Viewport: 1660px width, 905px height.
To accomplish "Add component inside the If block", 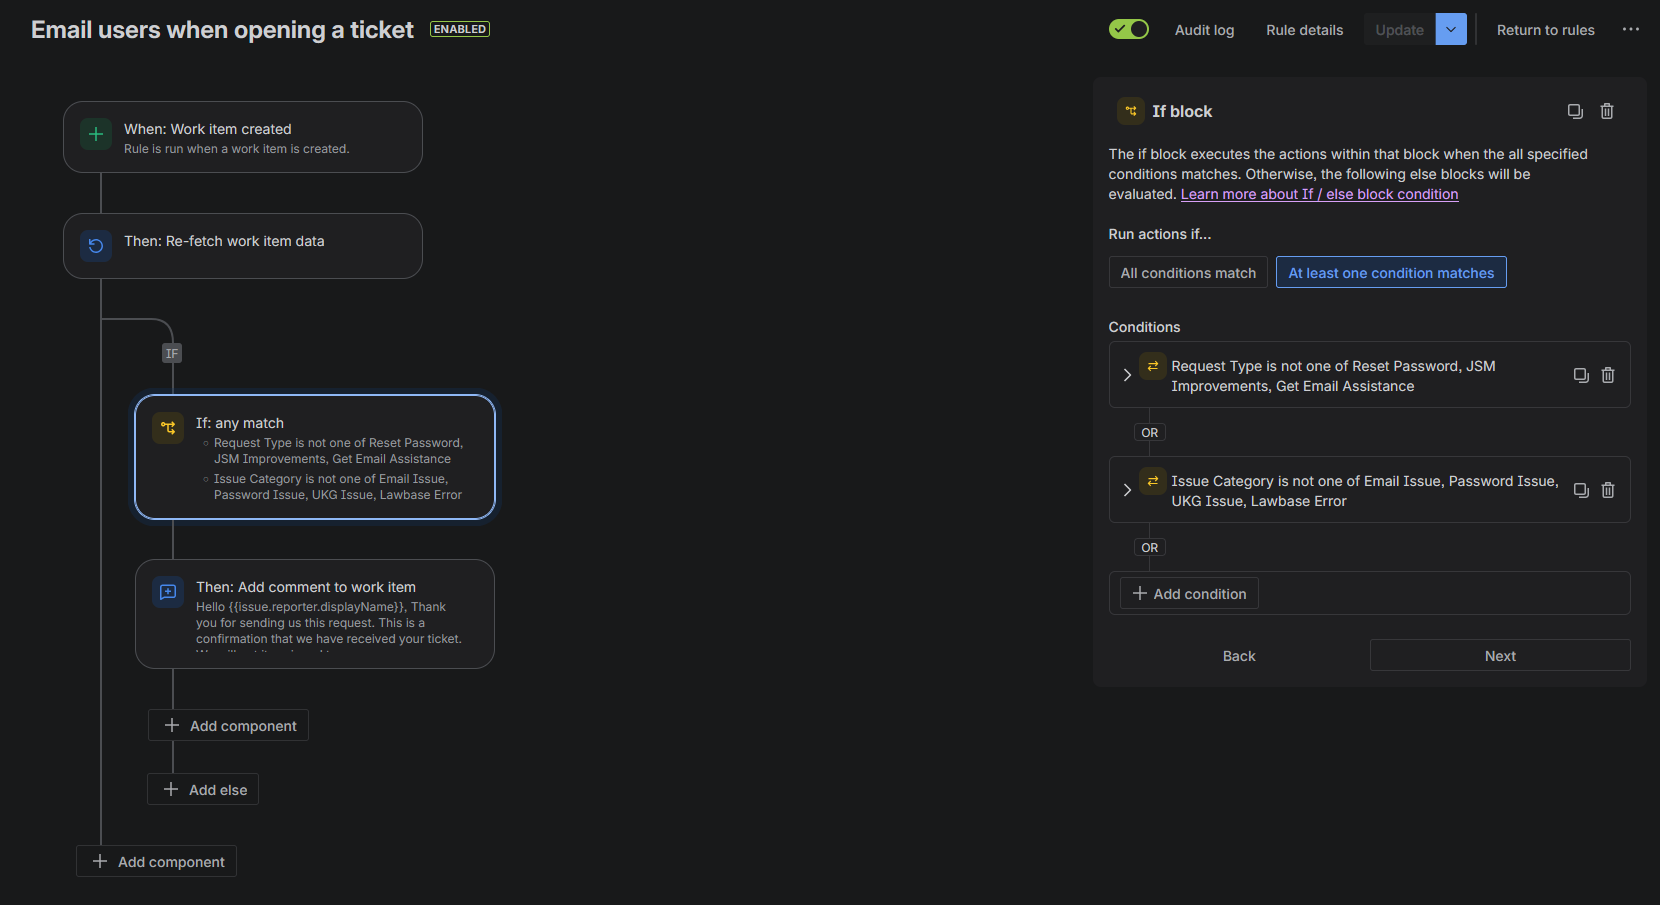I will (228, 725).
